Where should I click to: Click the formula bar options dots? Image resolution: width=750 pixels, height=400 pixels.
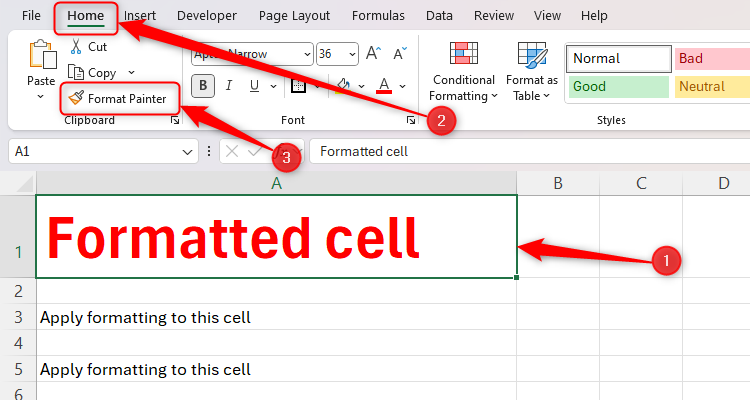pyautogui.click(x=209, y=152)
